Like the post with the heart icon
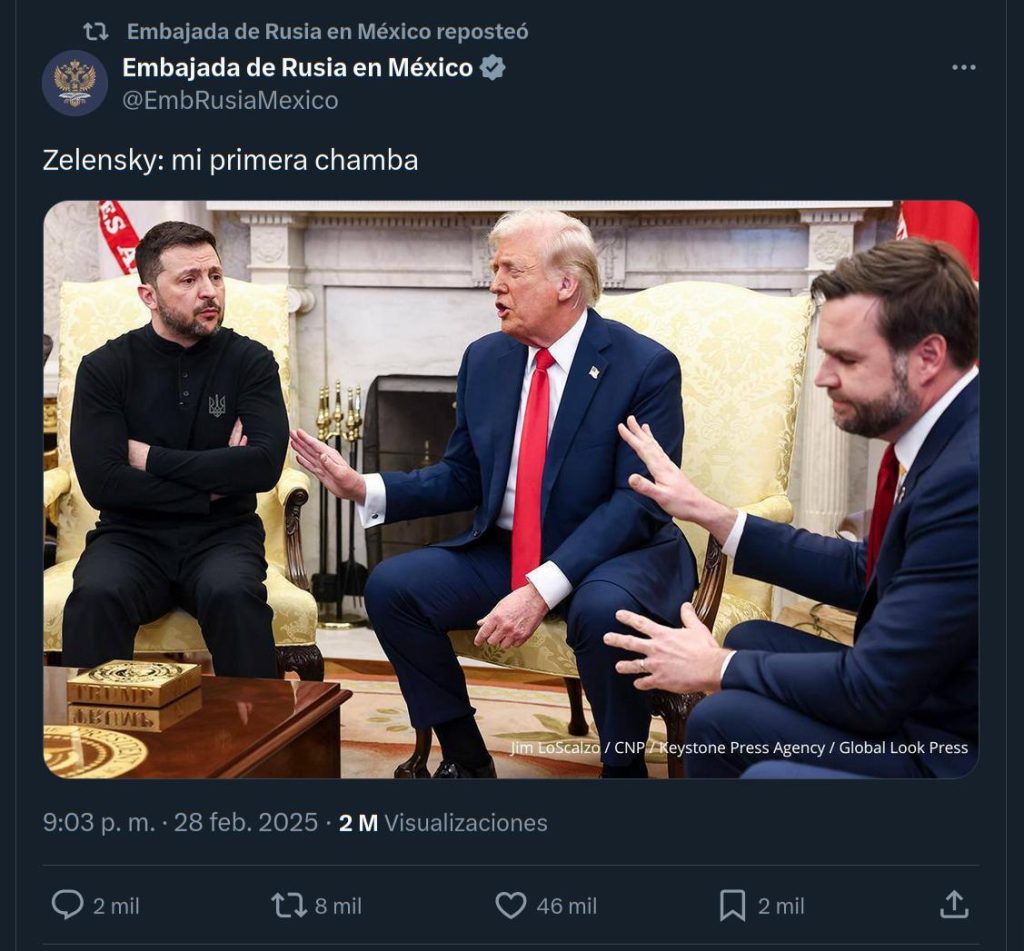Viewport: 1024px width, 951px height. [x=510, y=905]
